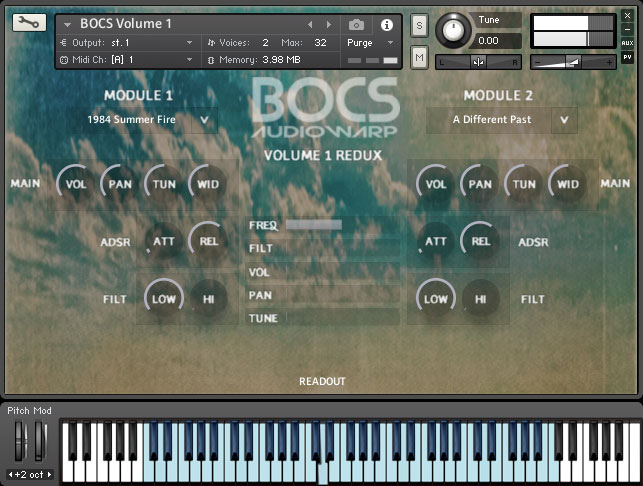Image resolution: width=643 pixels, height=486 pixels.
Task: Click Module 2 WID knob
Action: (x=568, y=184)
